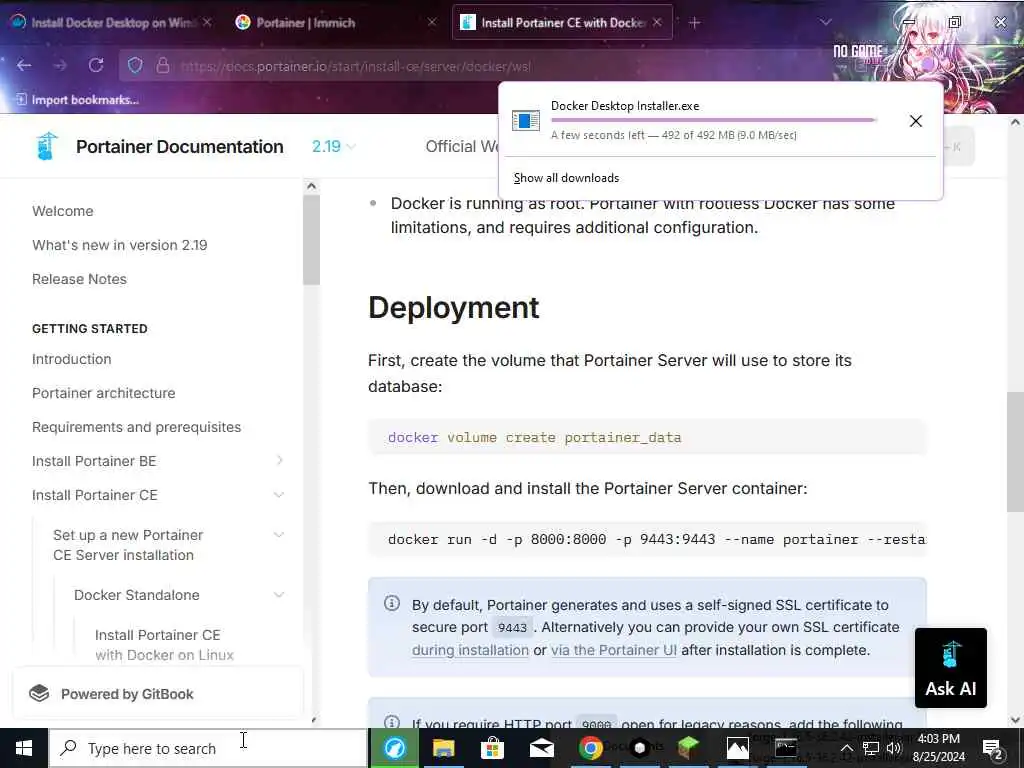Close the Install Portainer CE tab
1024x768 pixels.
pos(657,22)
